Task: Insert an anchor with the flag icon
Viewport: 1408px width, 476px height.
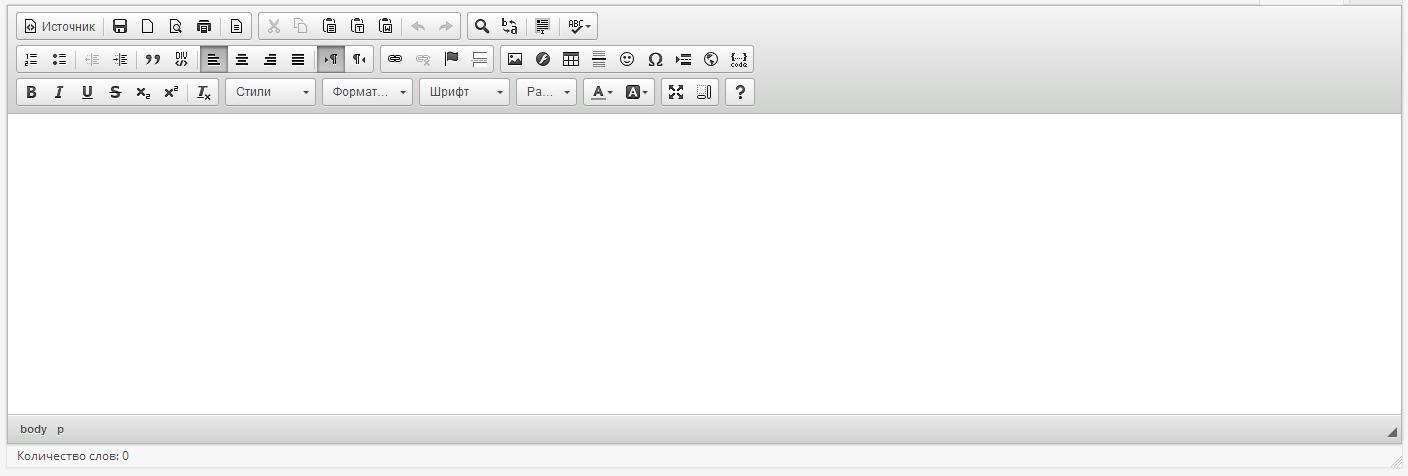Action: [x=451, y=59]
